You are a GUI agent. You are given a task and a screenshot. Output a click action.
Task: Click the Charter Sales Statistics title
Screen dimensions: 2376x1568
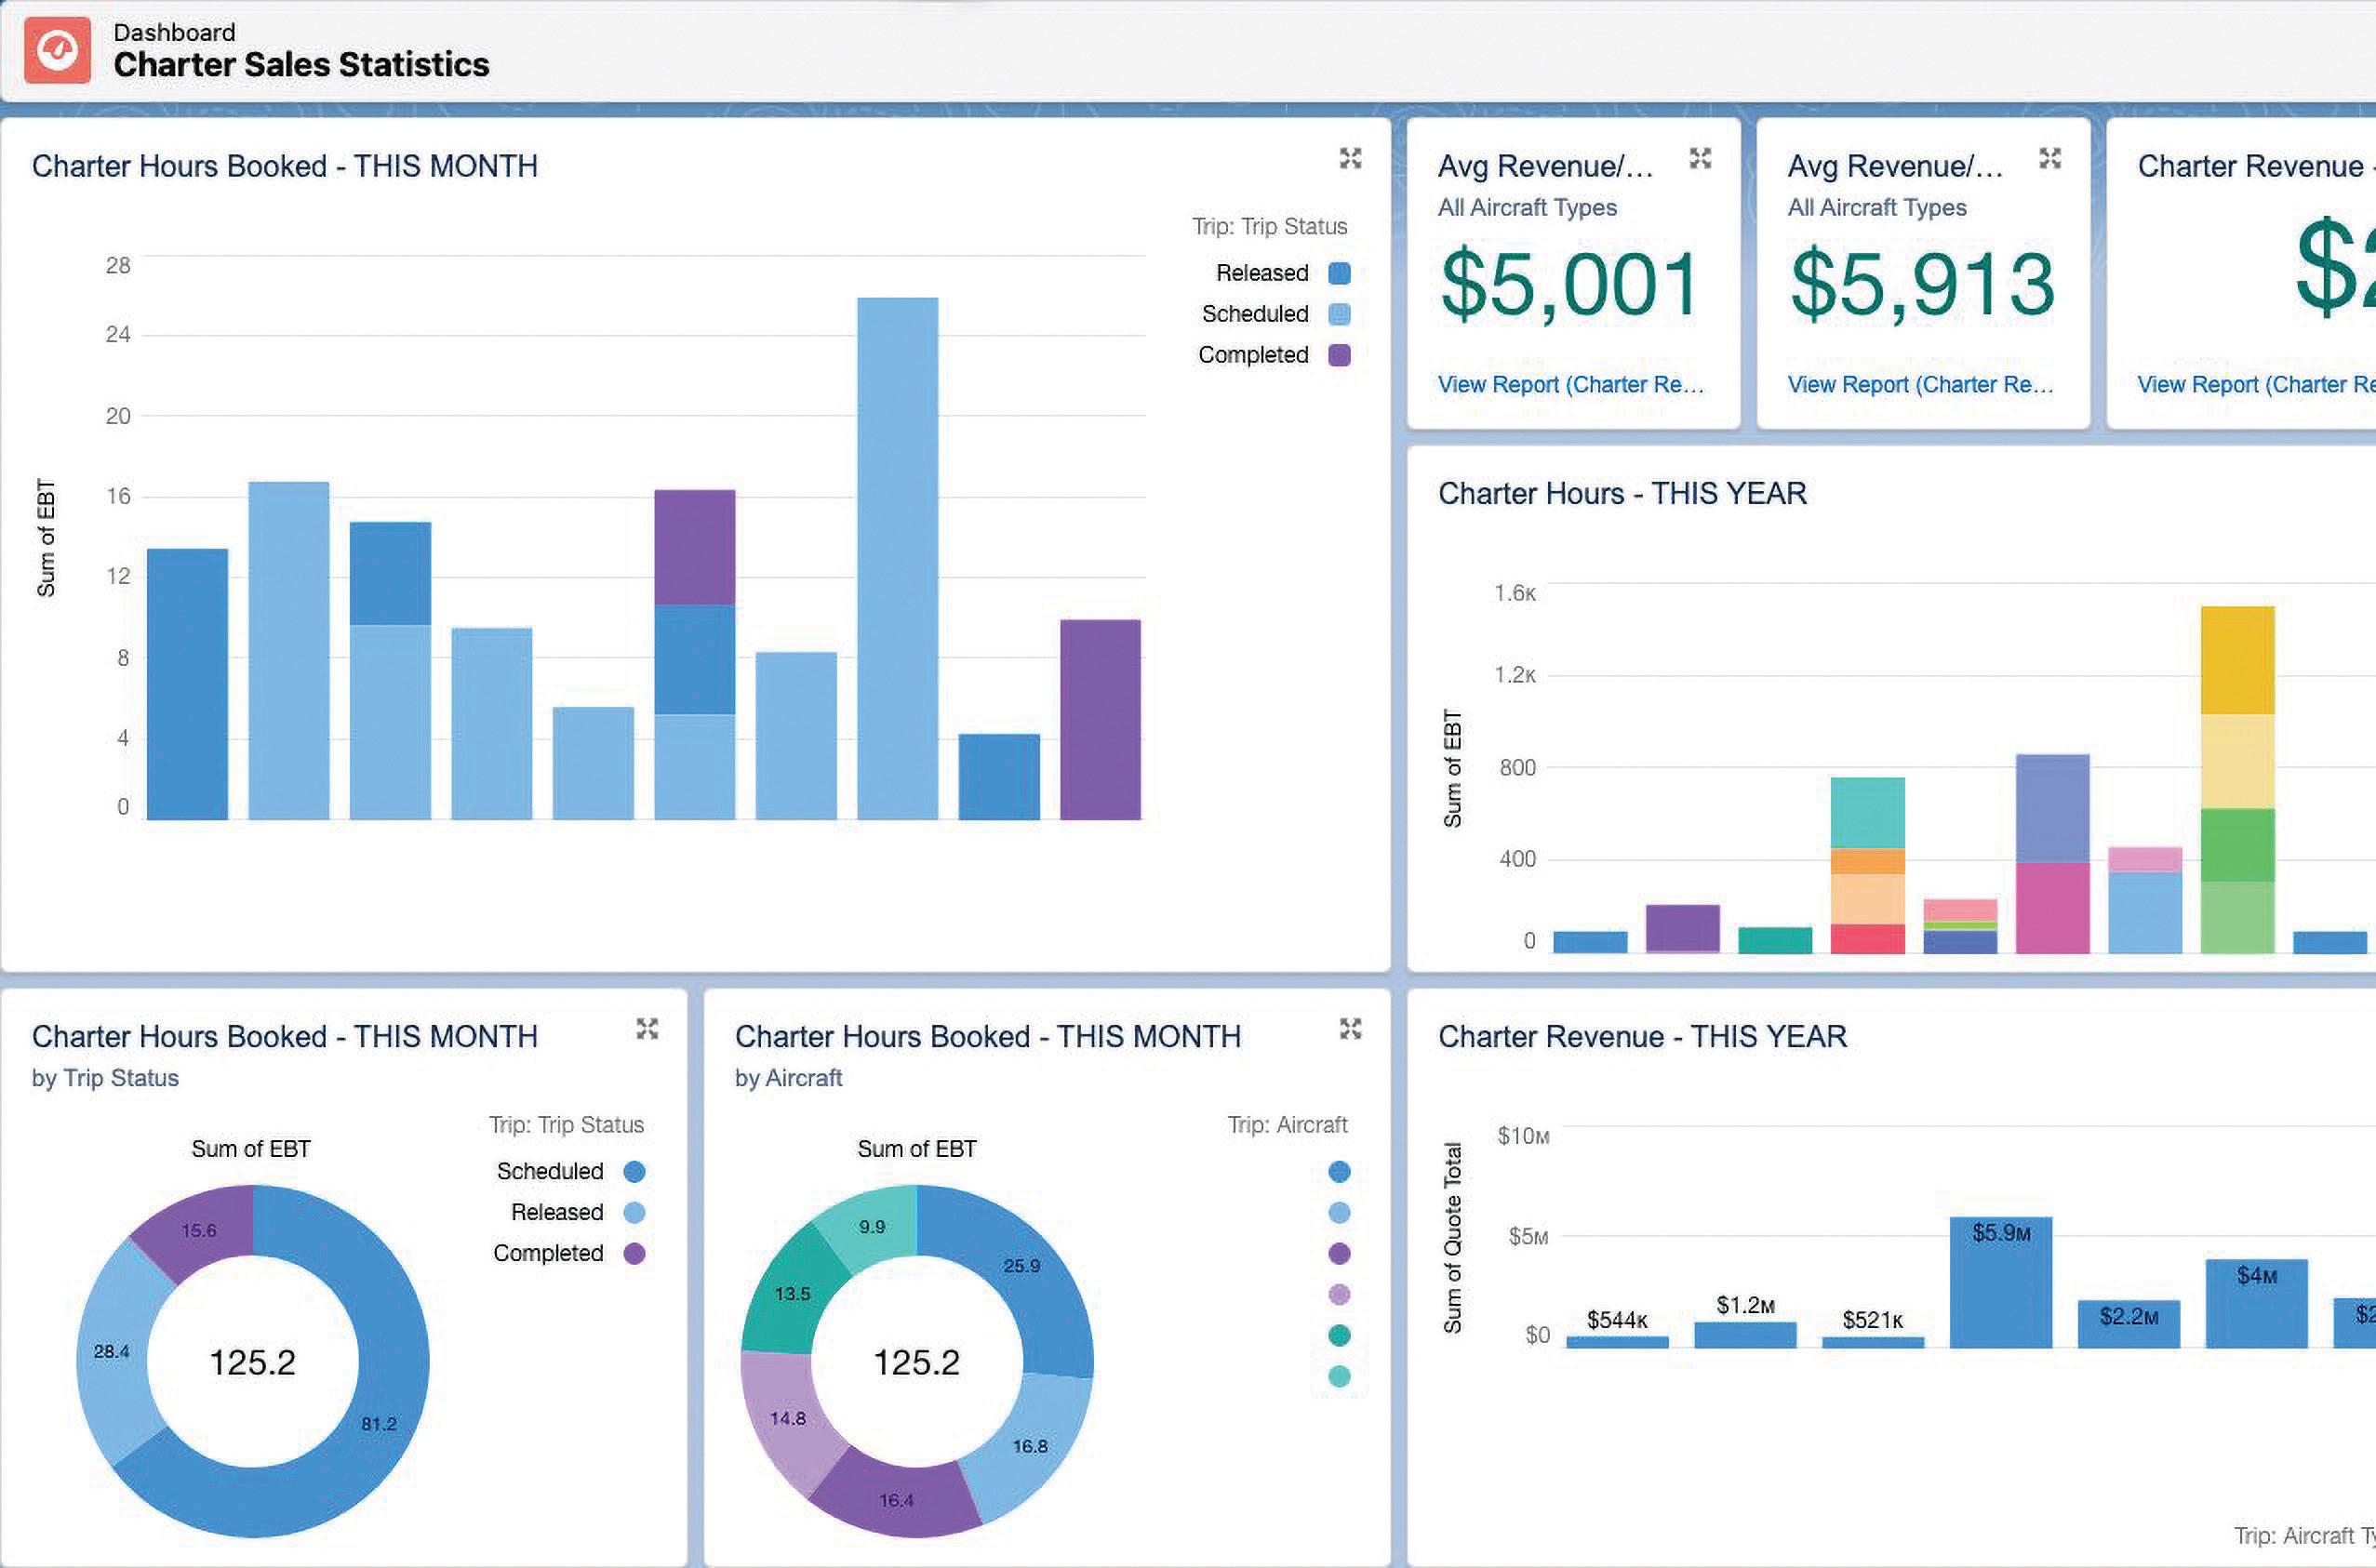tap(301, 65)
